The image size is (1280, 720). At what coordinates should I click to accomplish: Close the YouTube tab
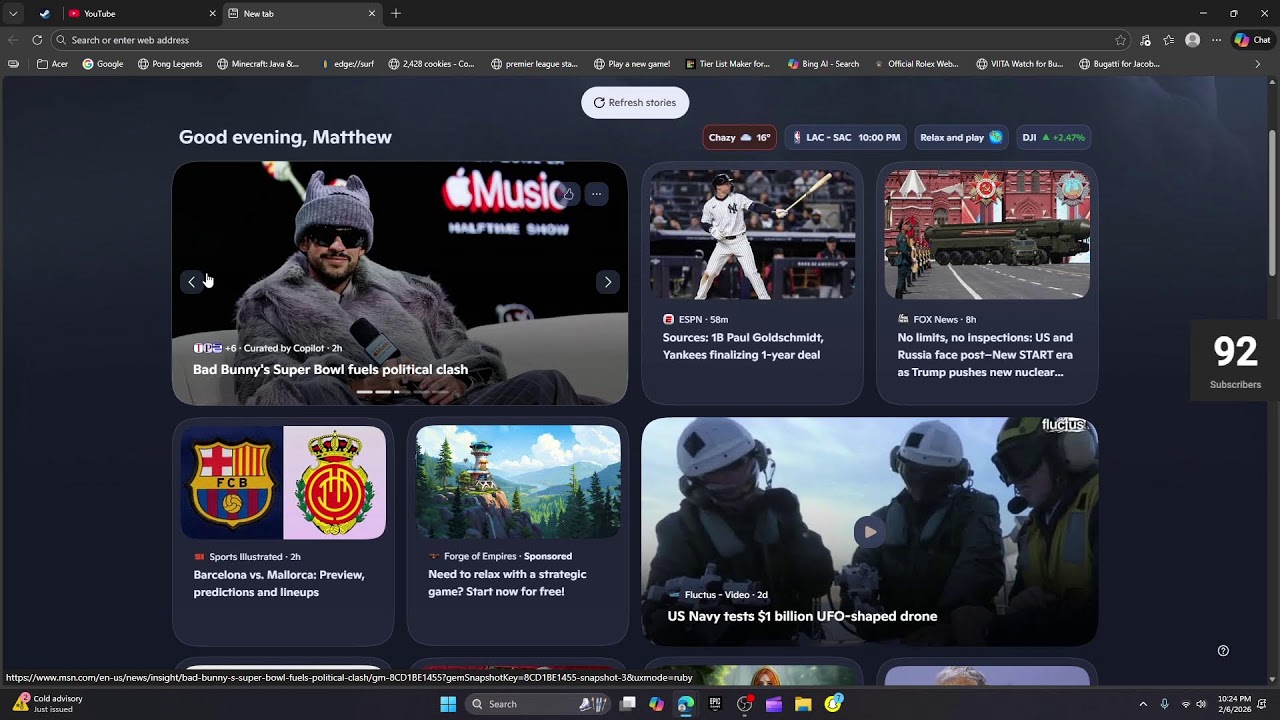[x=212, y=14]
